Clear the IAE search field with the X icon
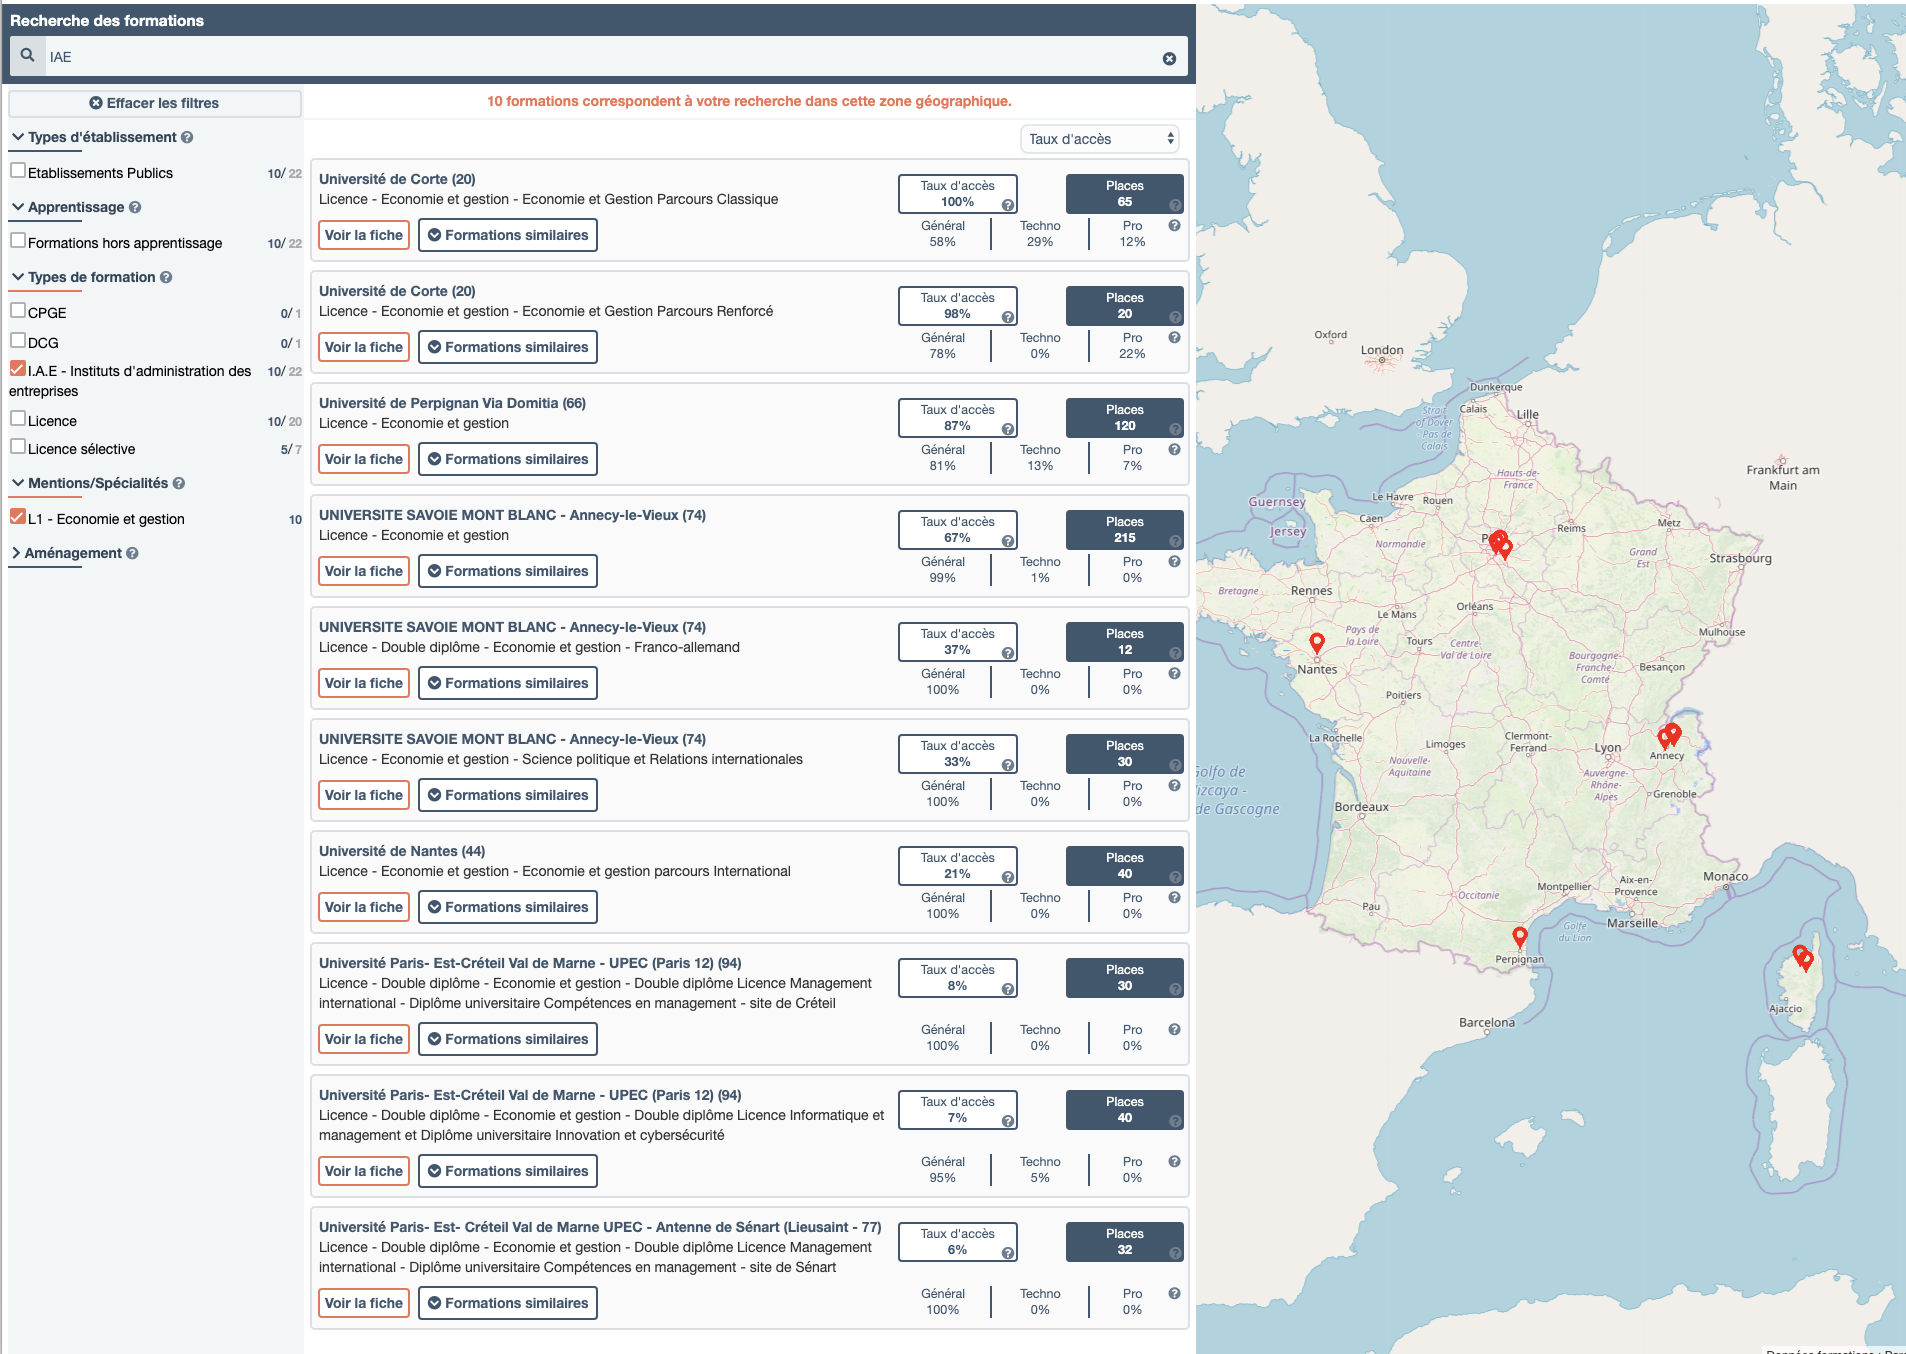 (1169, 59)
